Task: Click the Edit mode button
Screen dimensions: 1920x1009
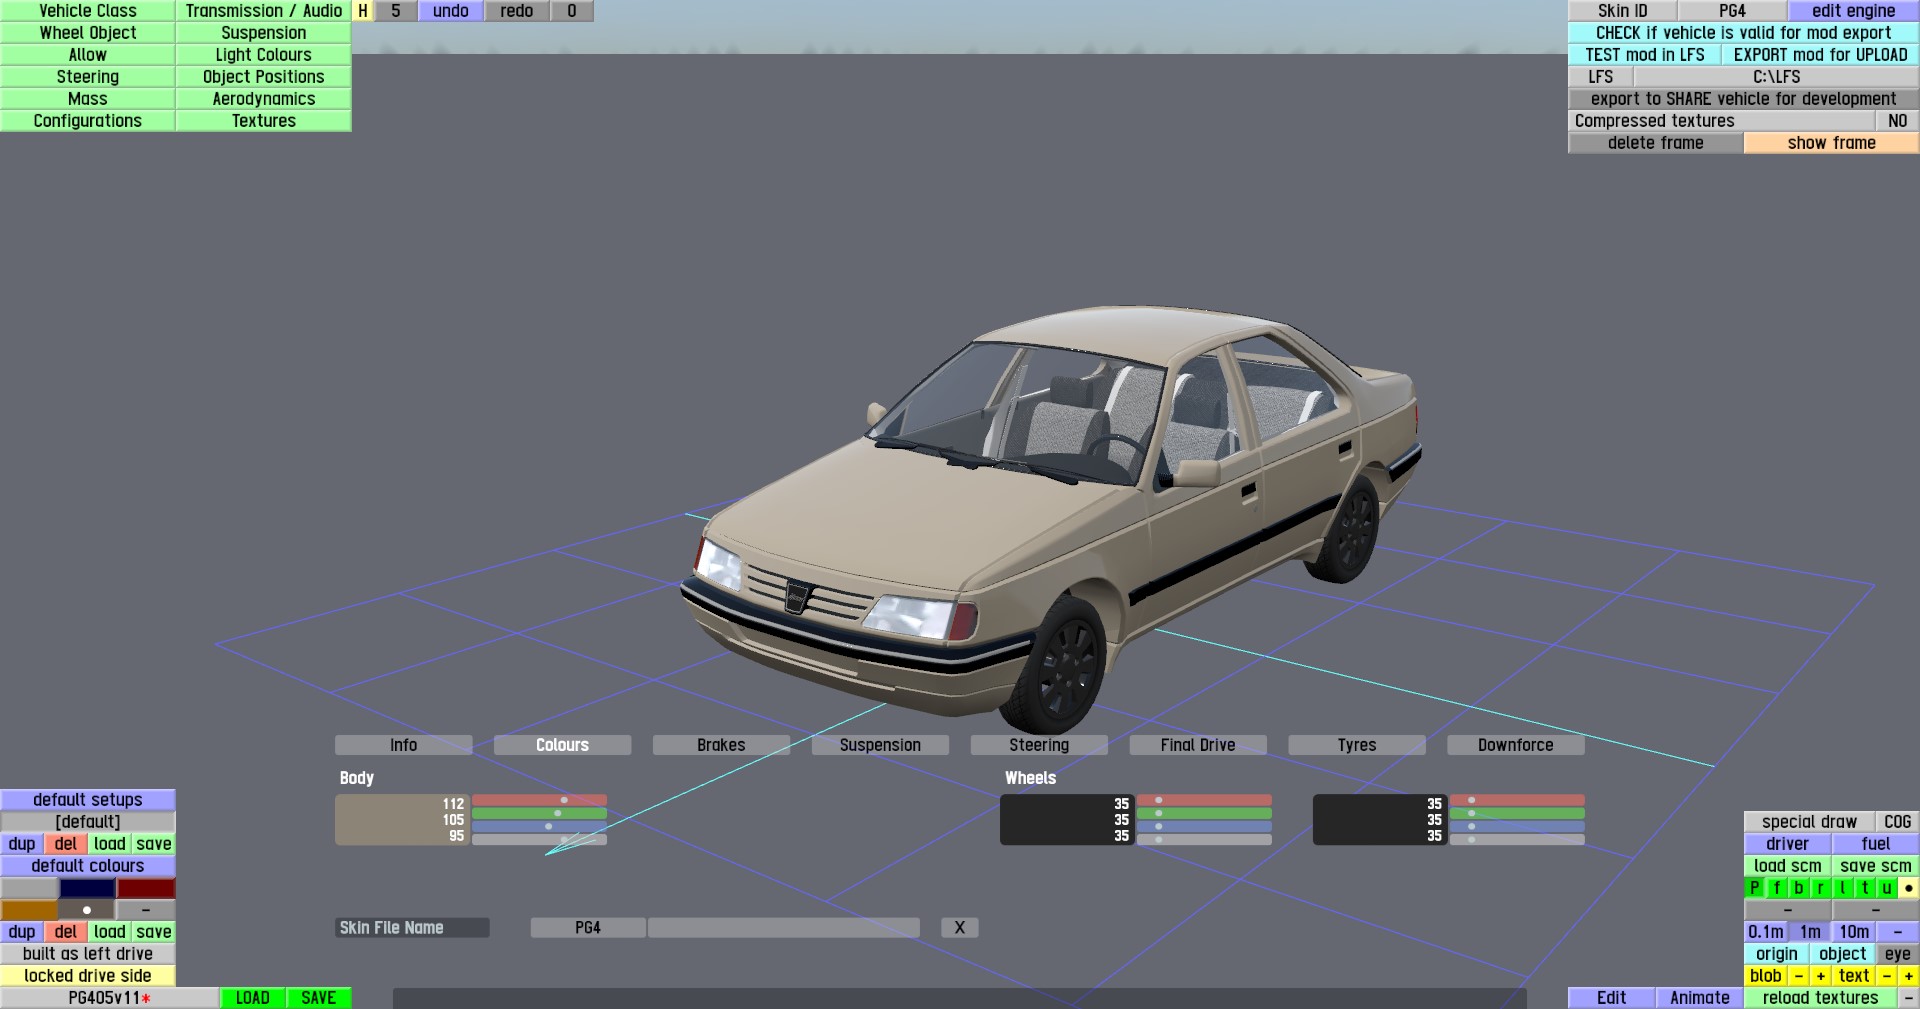Action: click(x=1612, y=998)
